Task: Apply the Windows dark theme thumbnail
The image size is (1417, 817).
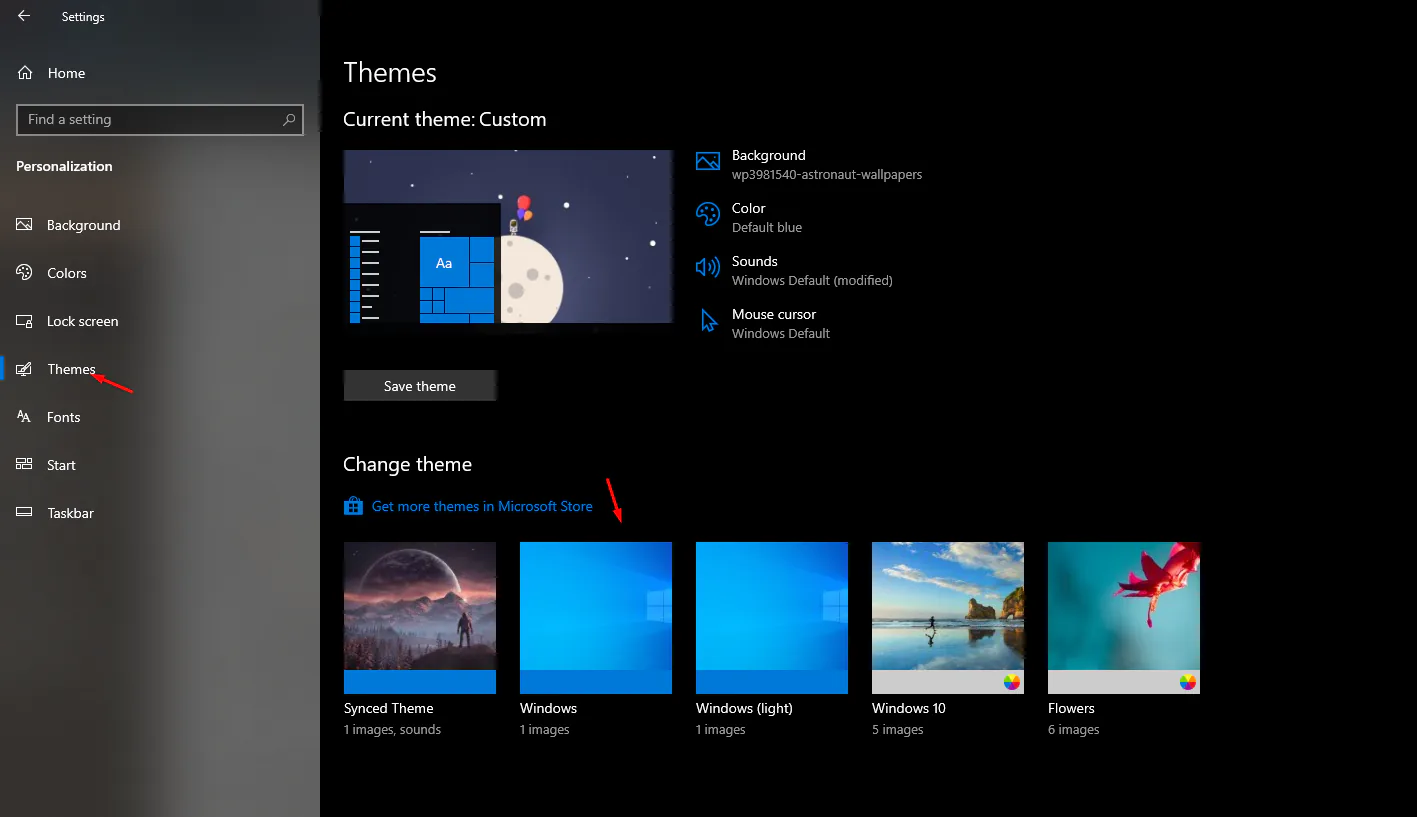Action: (596, 617)
